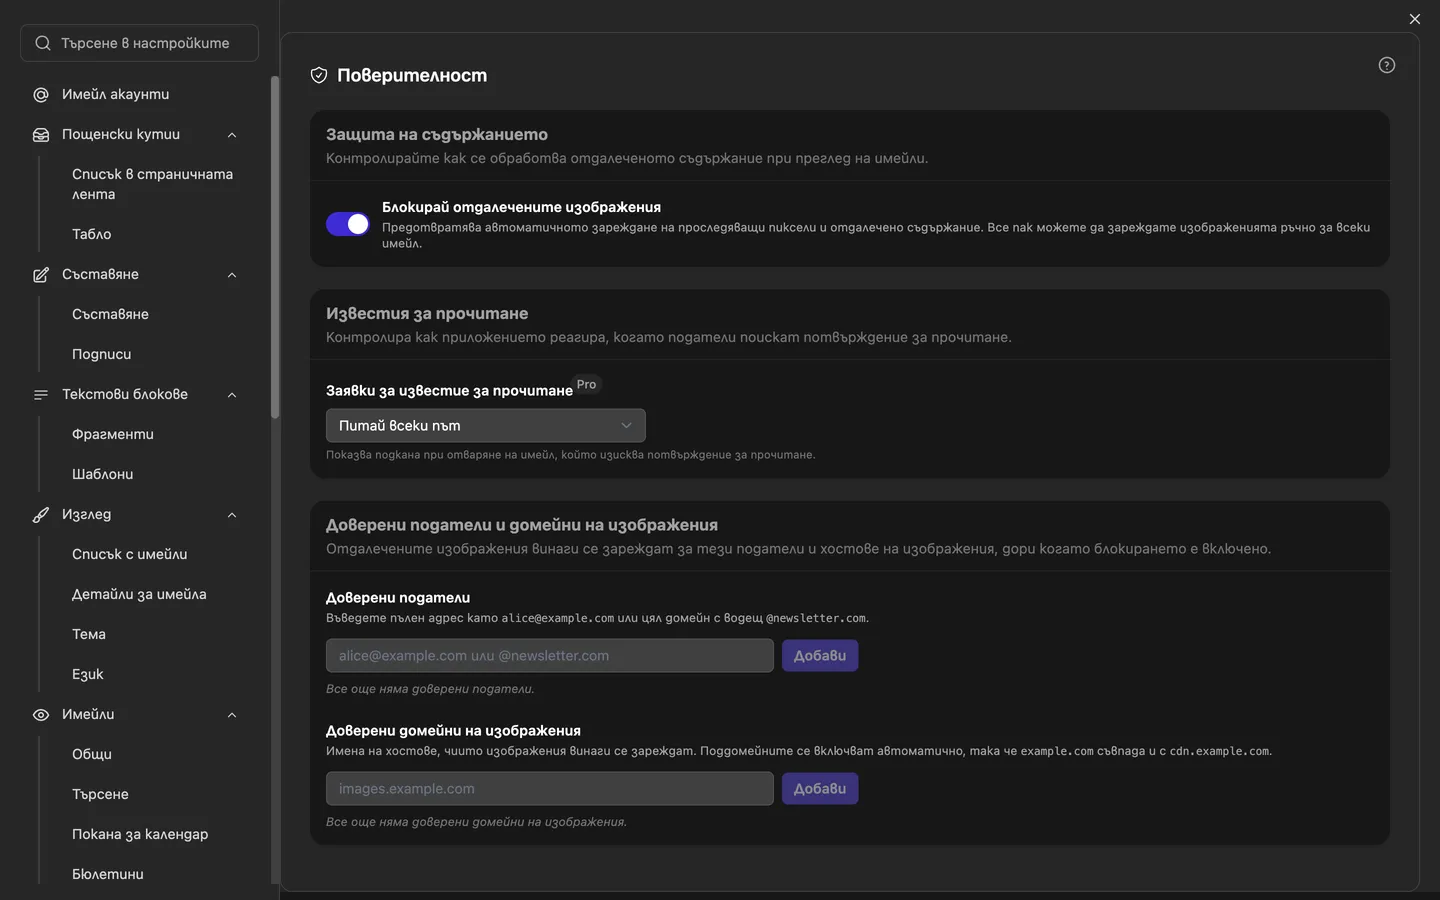Click the pencil icon beside Съставяне section
This screenshot has height=900, width=1440.
pos(41,275)
